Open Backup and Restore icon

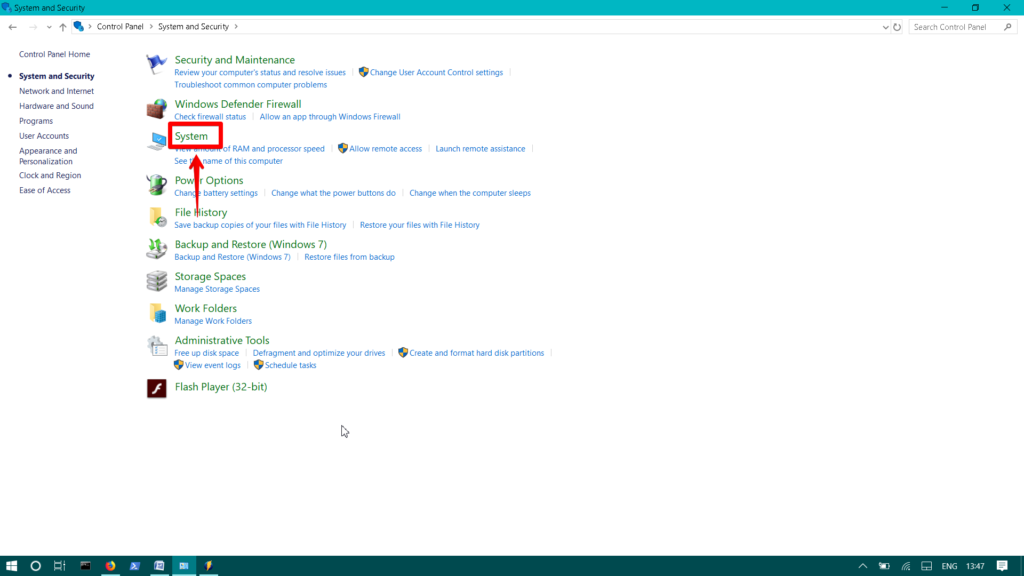[x=156, y=249]
